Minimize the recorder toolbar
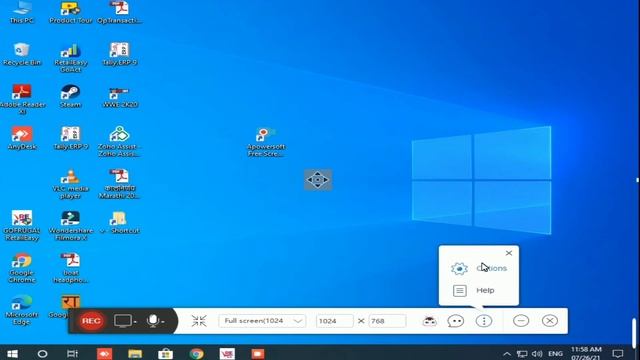Screen dimensions: 640x360 coord(521,321)
